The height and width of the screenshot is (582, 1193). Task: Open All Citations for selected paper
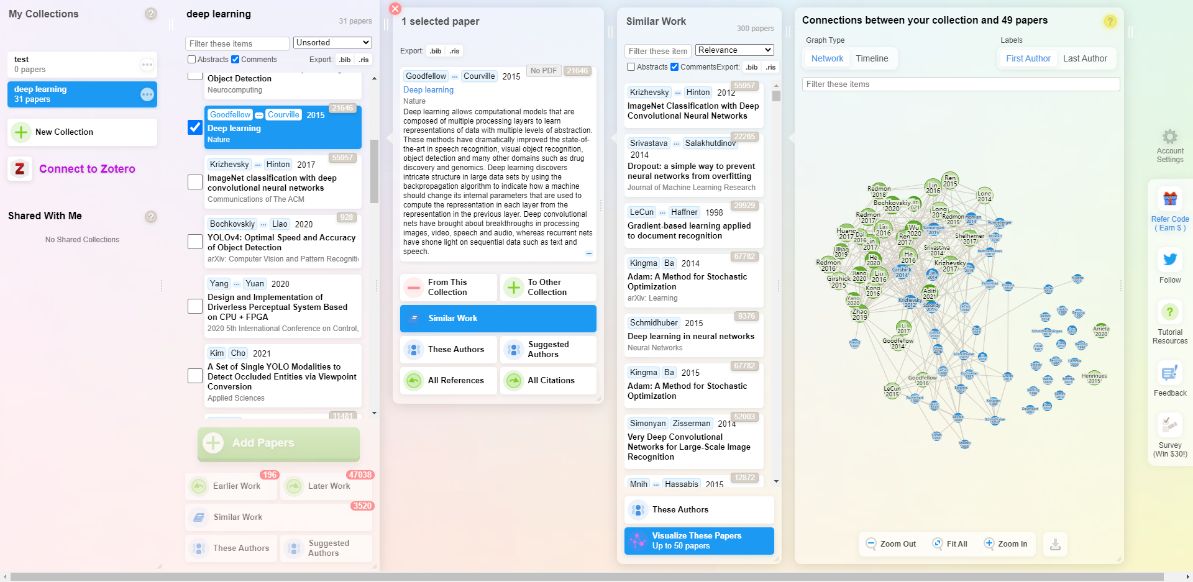click(548, 380)
